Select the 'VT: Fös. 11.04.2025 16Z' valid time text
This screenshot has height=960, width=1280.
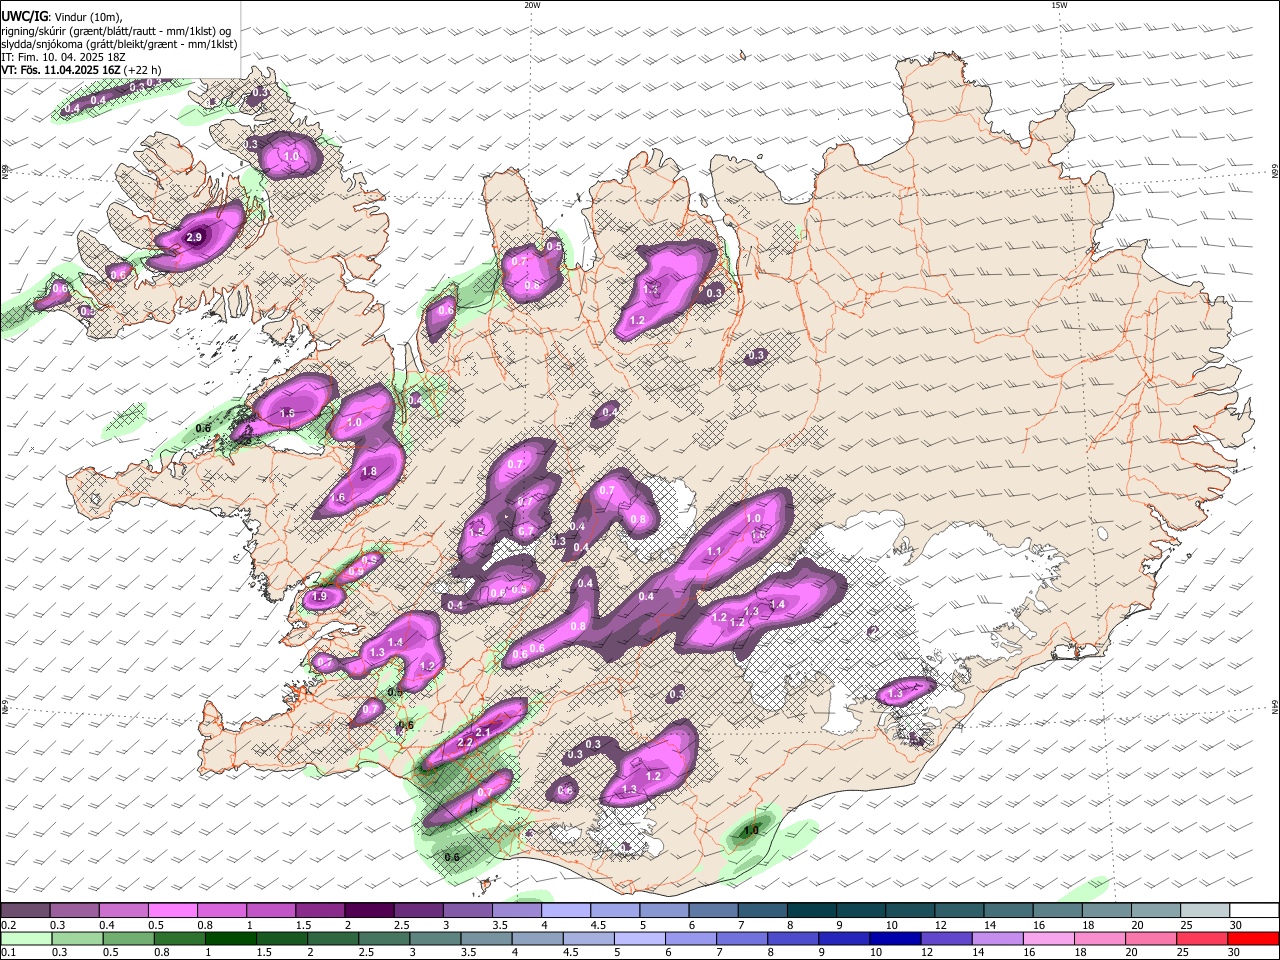63,70
